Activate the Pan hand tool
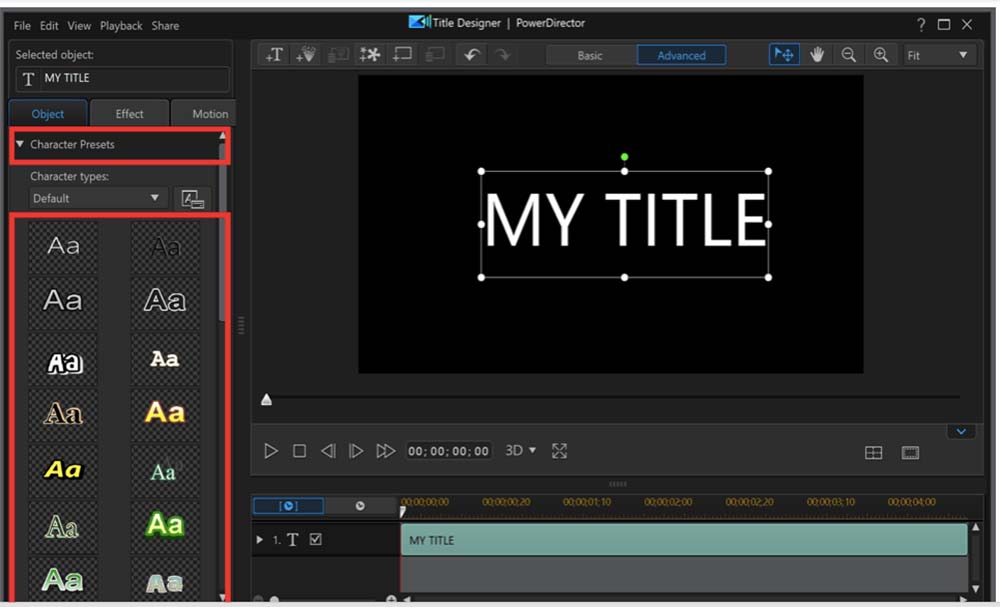Screen dimensions: 1000x607 817,54
